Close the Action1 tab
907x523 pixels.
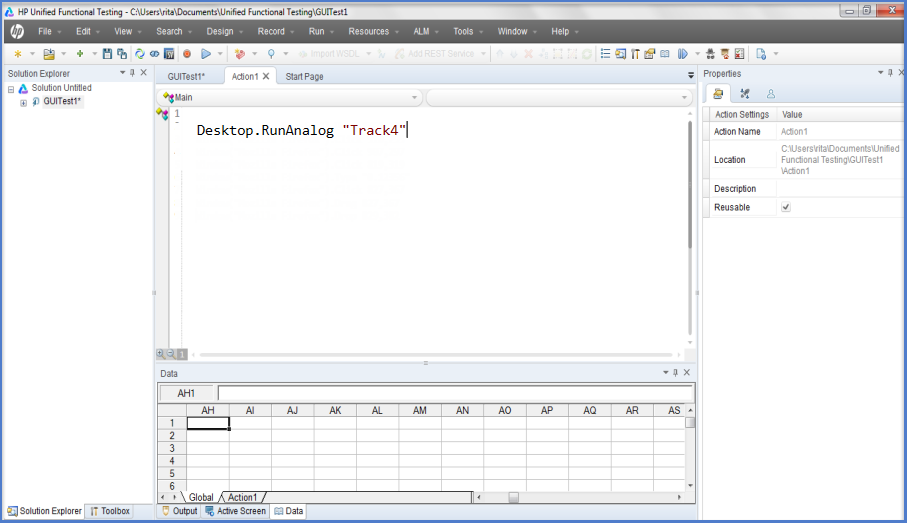coord(266,76)
